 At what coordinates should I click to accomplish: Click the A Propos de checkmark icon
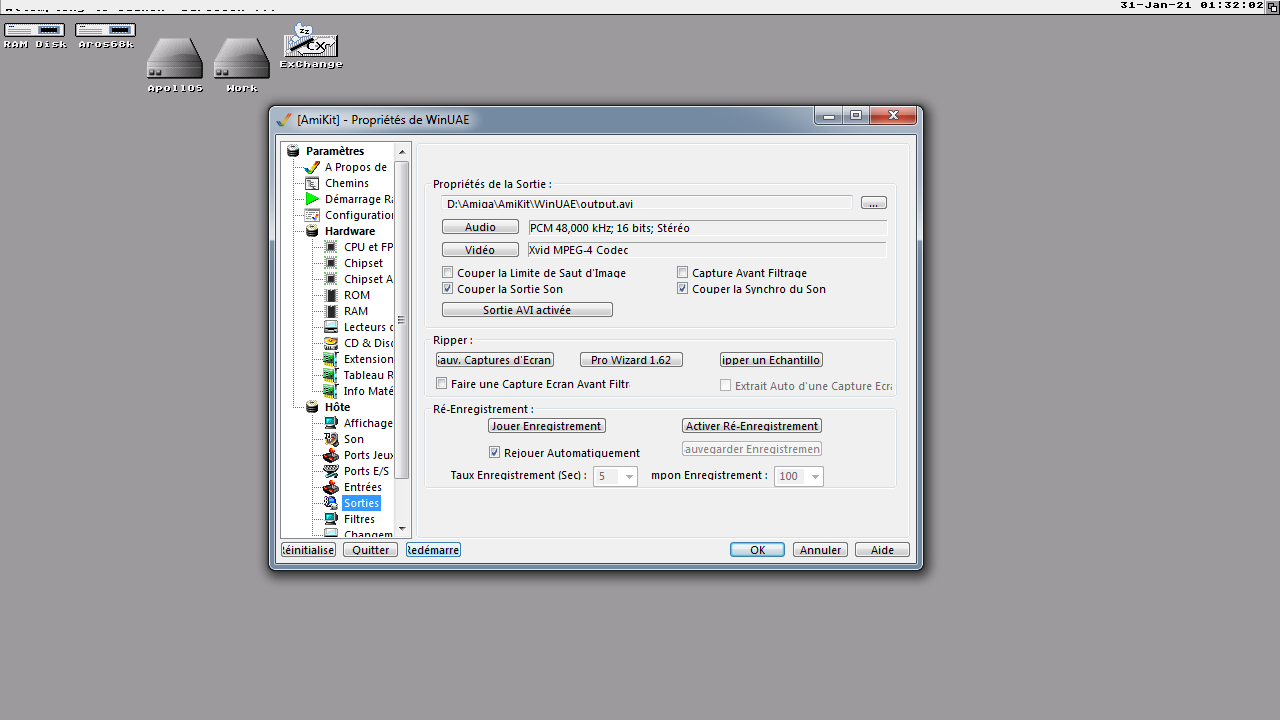pyautogui.click(x=312, y=167)
